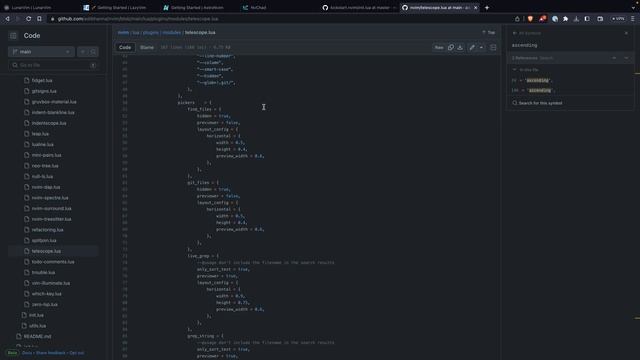This screenshot has height=360, width=640.
Task: Jump to next reference arrow
Action: (x=626, y=58)
